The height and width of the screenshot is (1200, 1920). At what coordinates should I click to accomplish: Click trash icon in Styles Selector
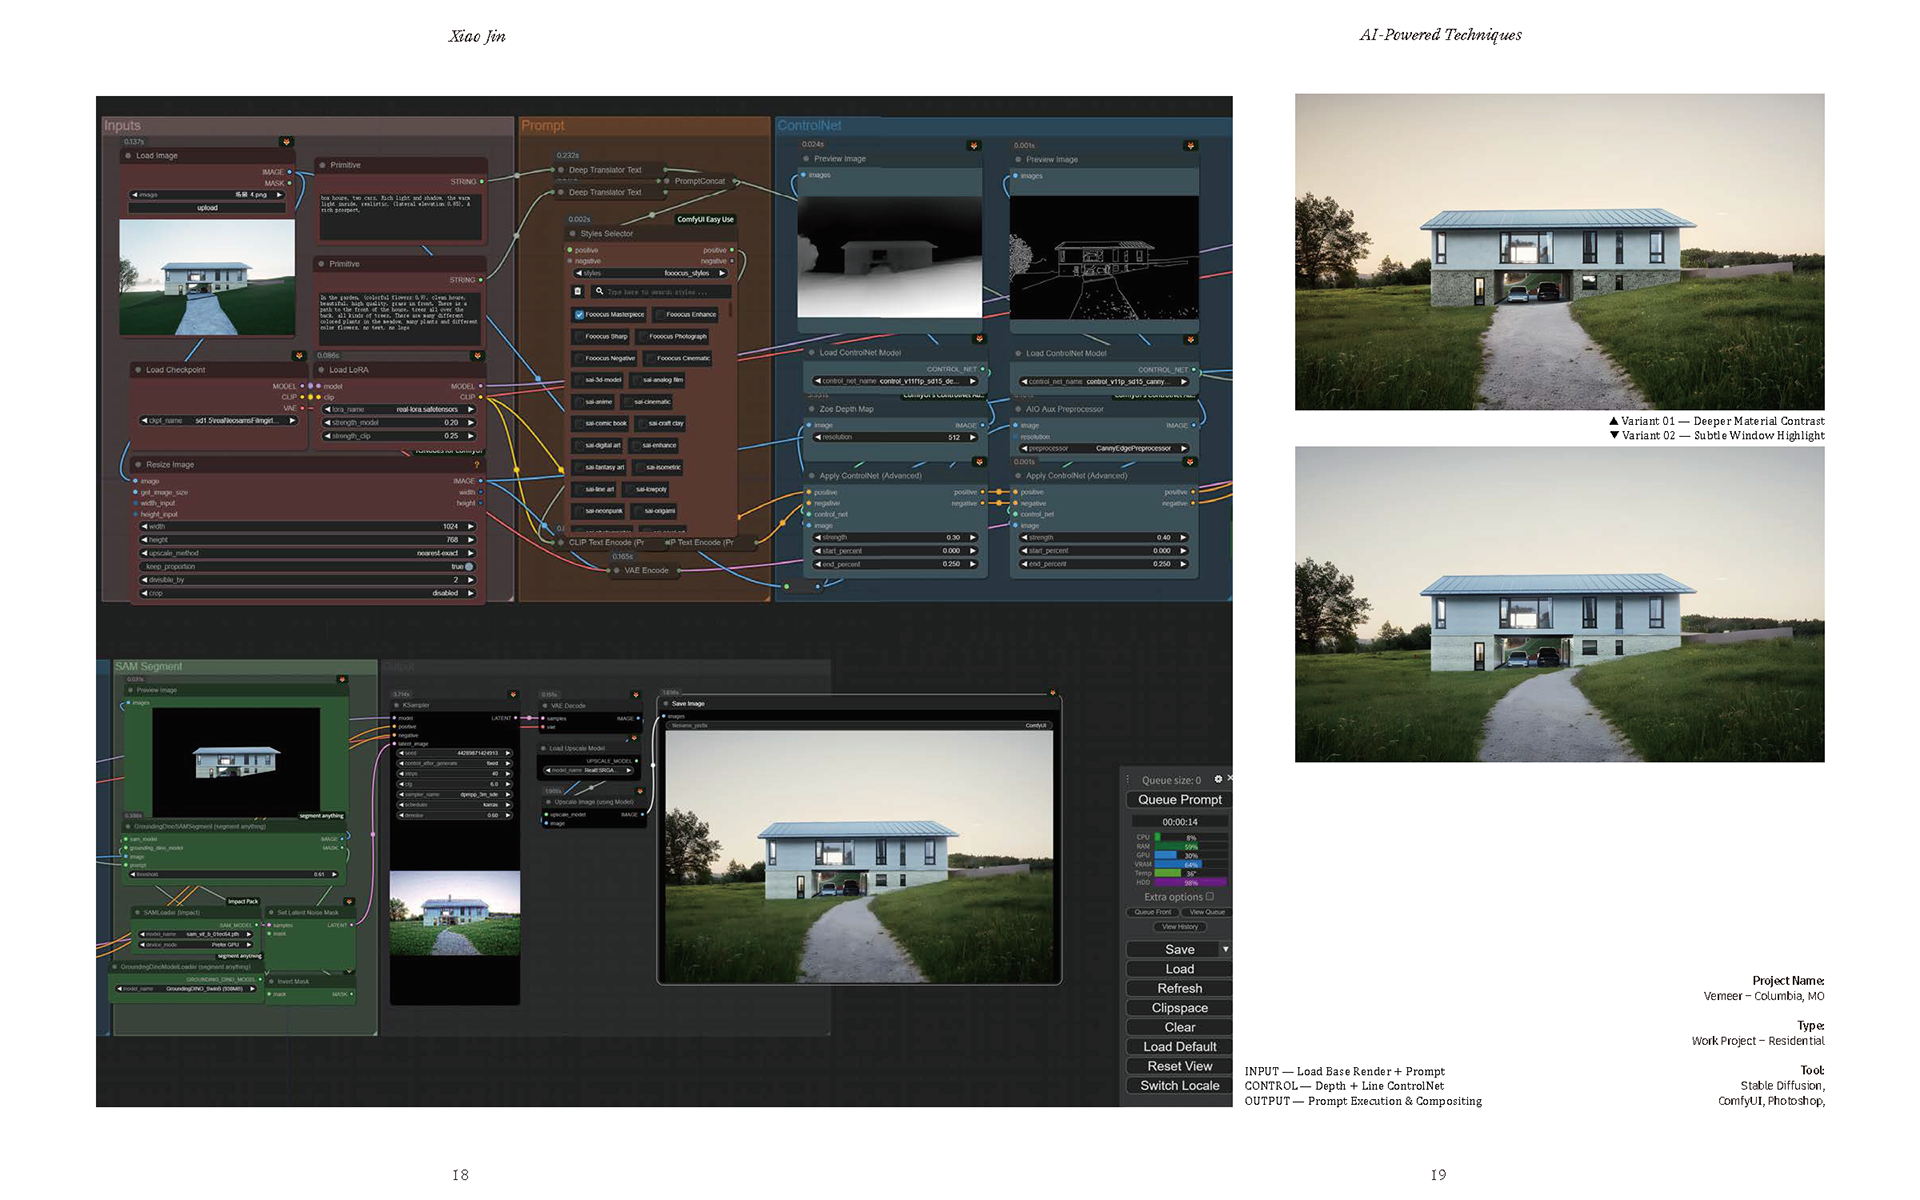(x=577, y=292)
